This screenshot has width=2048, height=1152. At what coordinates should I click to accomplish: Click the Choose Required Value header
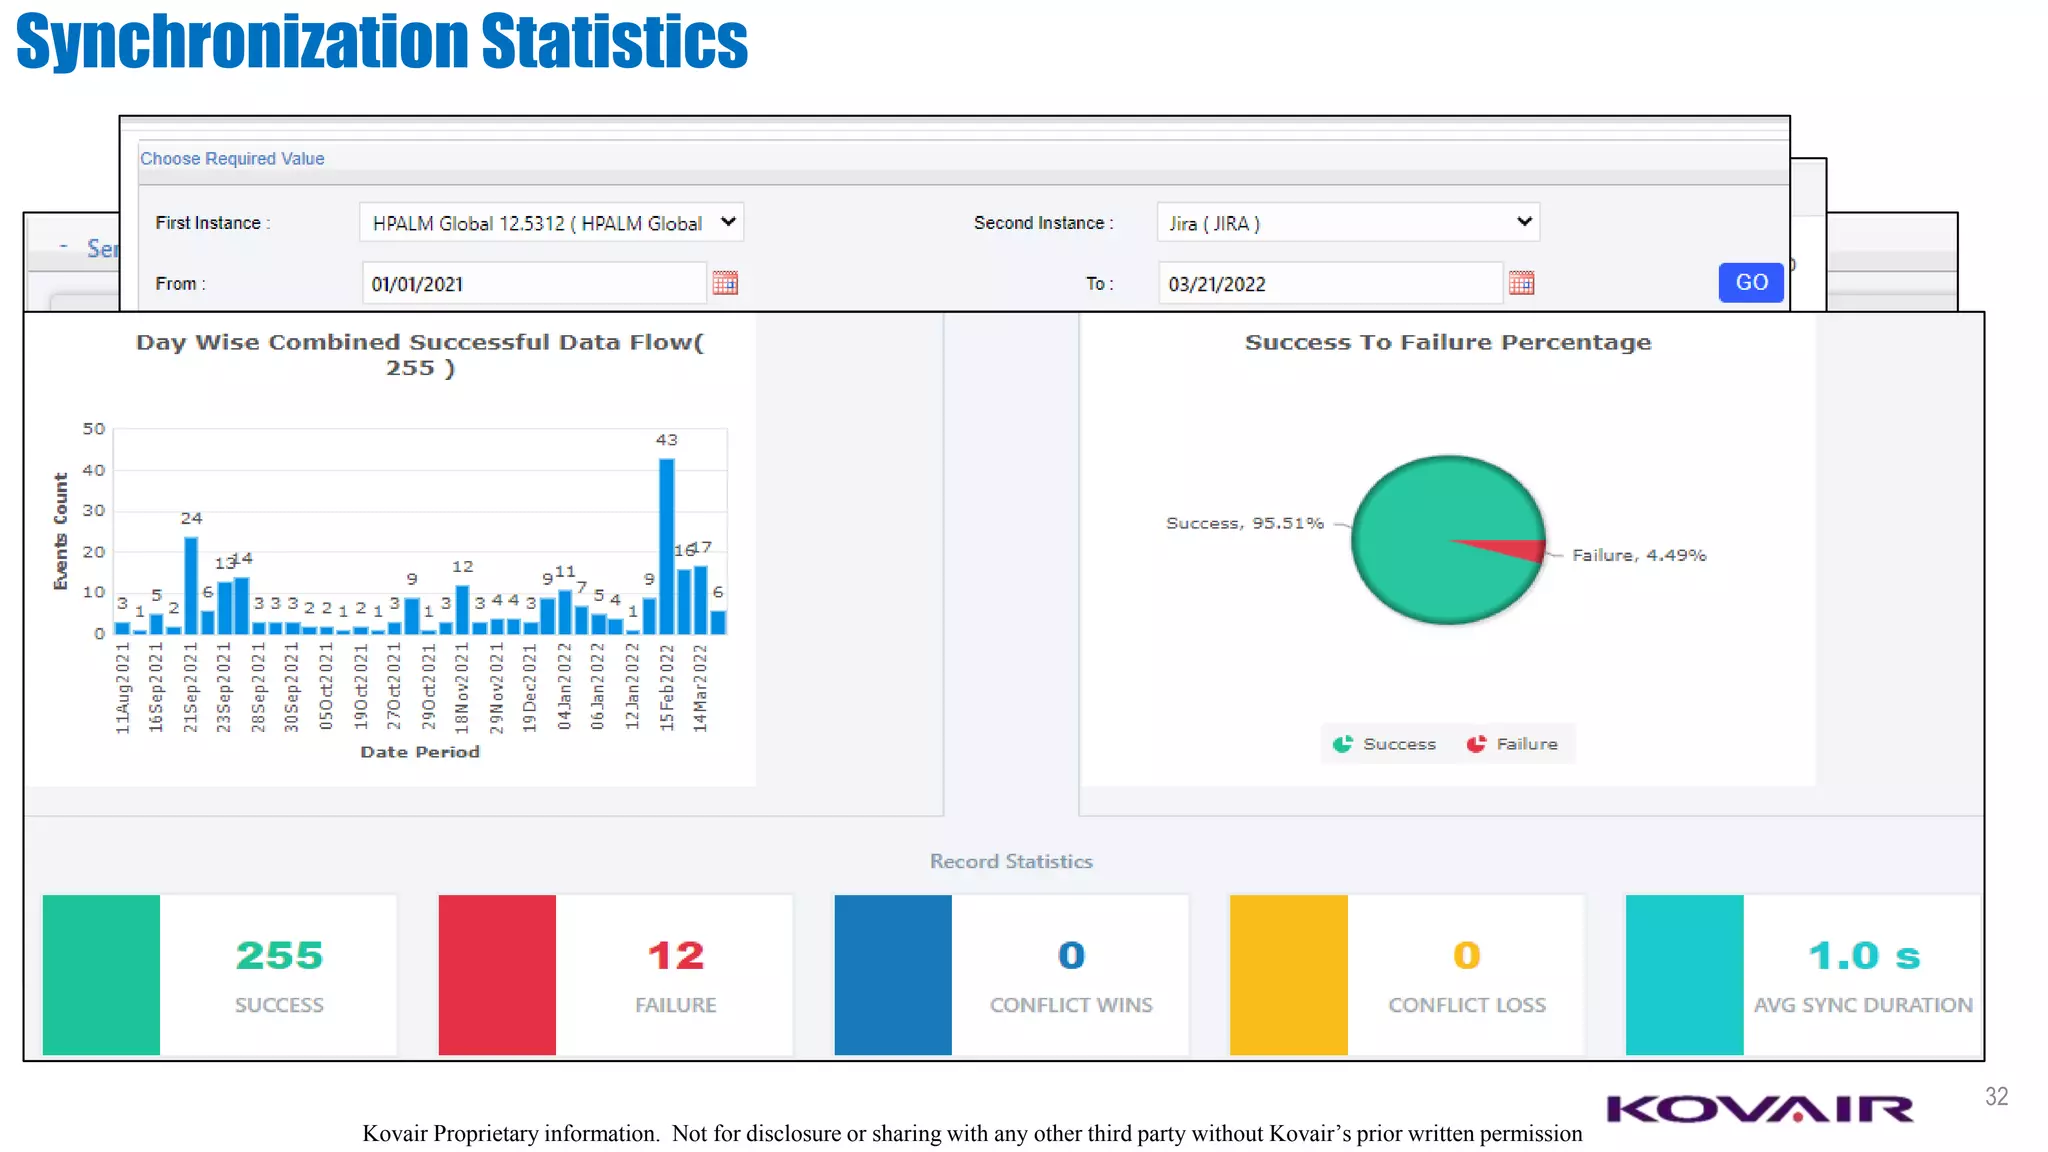pos(232,159)
